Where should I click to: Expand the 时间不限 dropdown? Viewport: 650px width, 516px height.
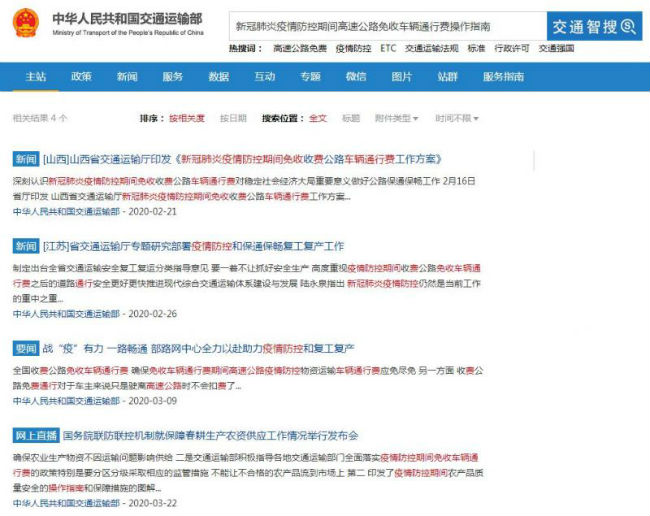pyautogui.click(x=457, y=119)
